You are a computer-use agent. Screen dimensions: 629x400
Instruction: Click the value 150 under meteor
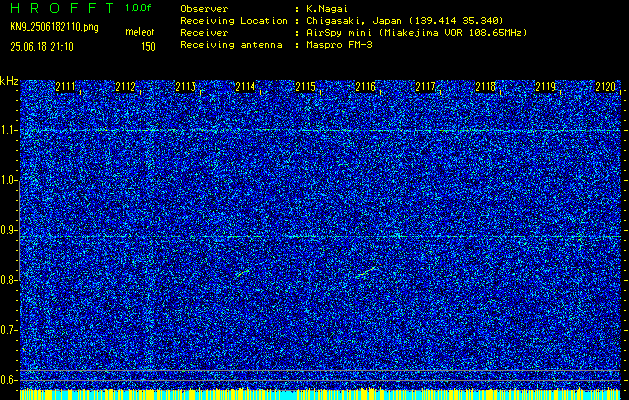148,47
